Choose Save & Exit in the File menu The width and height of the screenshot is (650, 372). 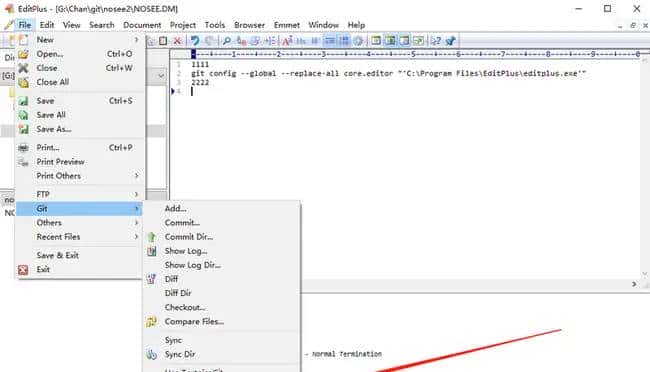(79, 255)
